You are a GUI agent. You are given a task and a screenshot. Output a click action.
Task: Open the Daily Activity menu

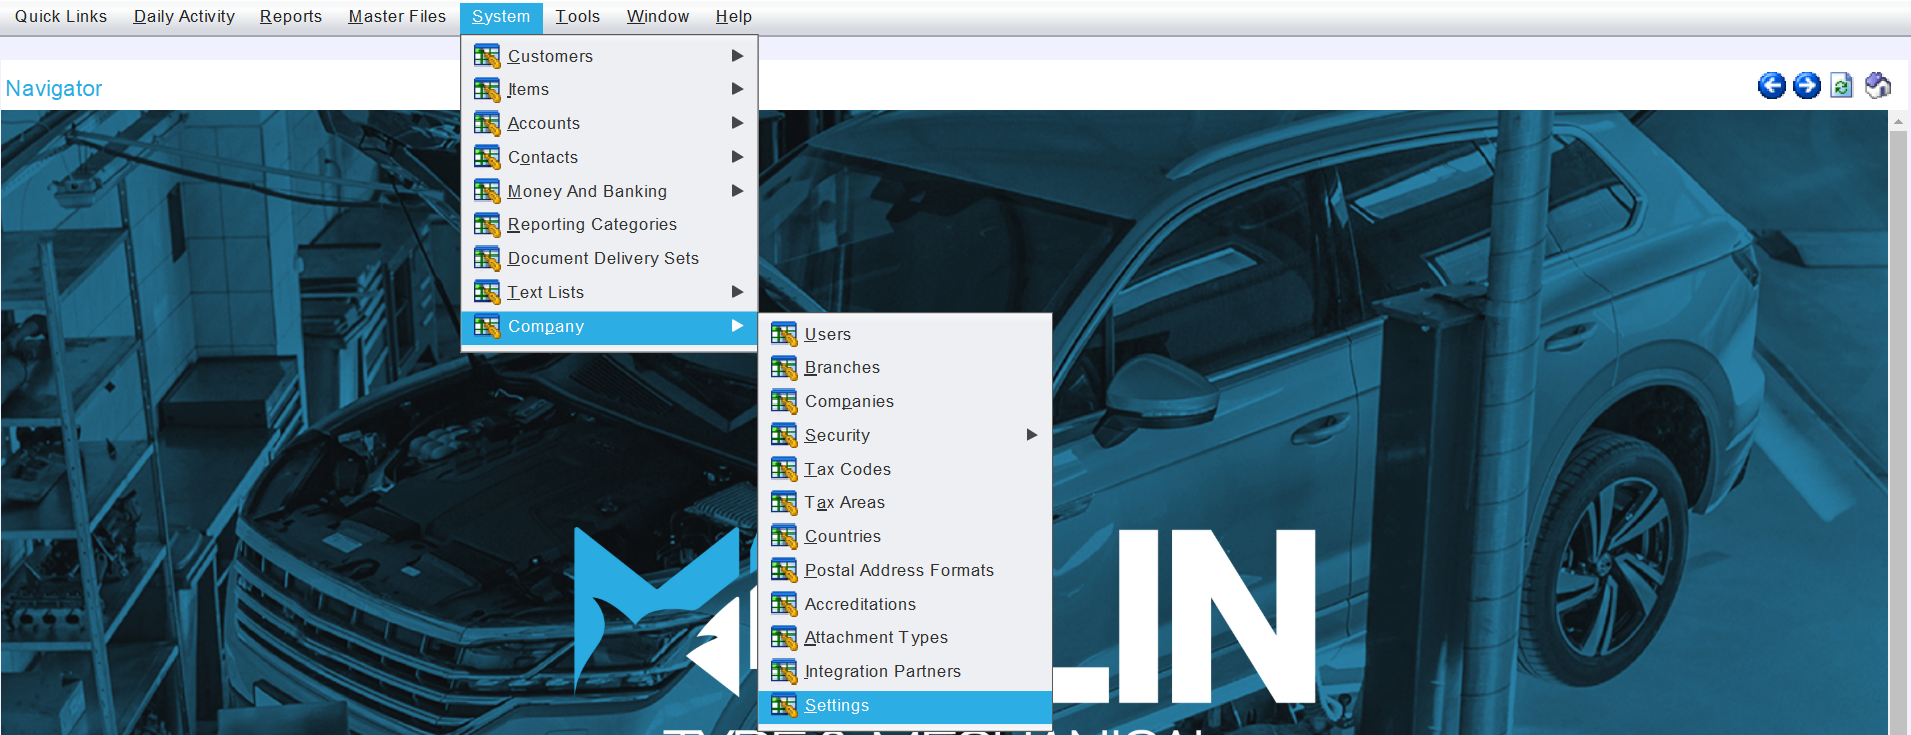point(184,17)
